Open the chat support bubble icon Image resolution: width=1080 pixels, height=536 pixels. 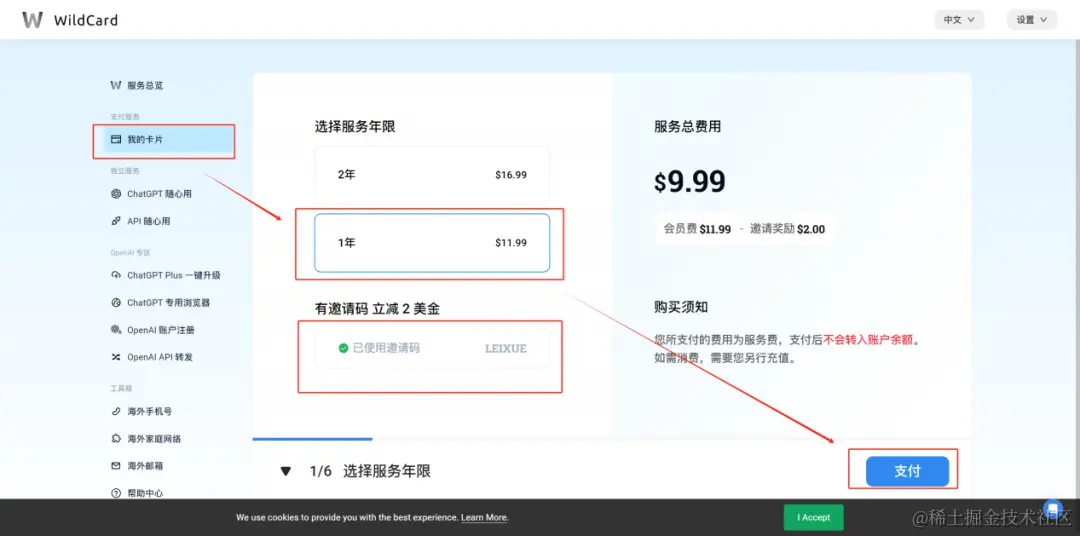click(1052, 508)
